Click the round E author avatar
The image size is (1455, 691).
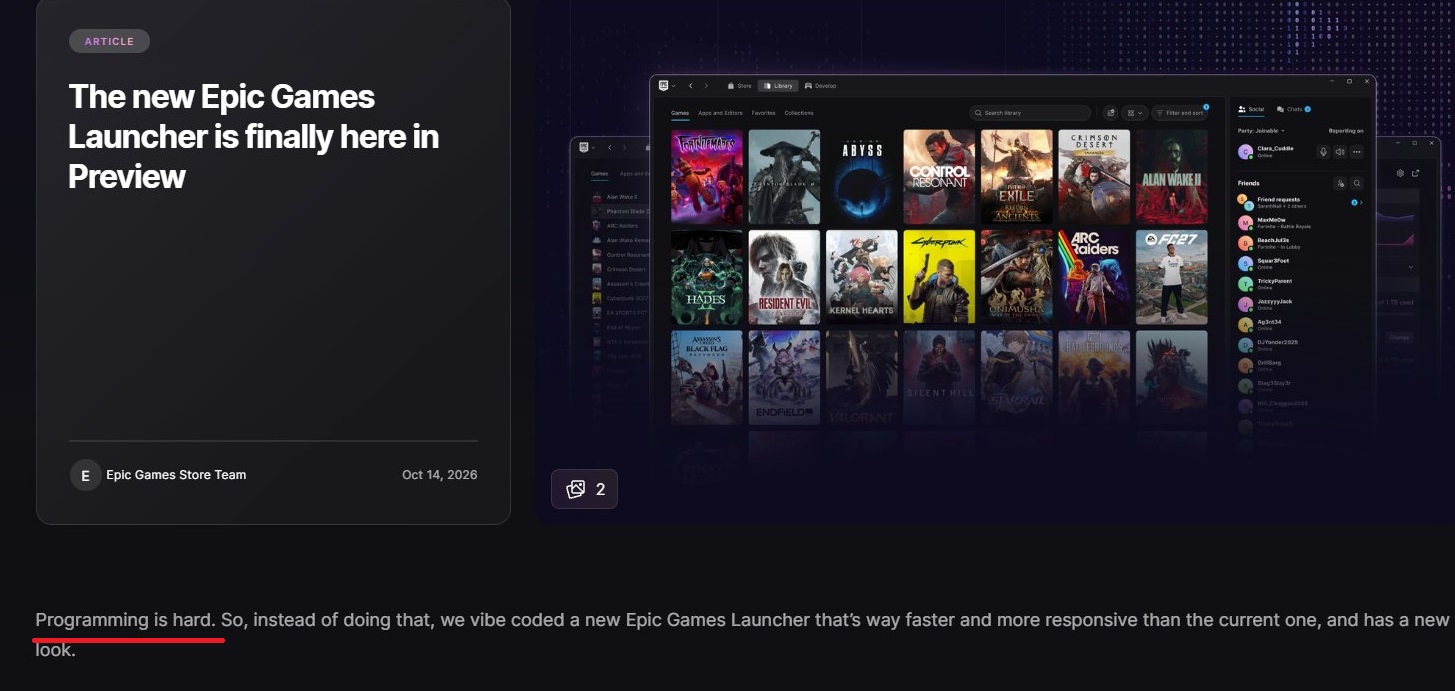coord(85,475)
